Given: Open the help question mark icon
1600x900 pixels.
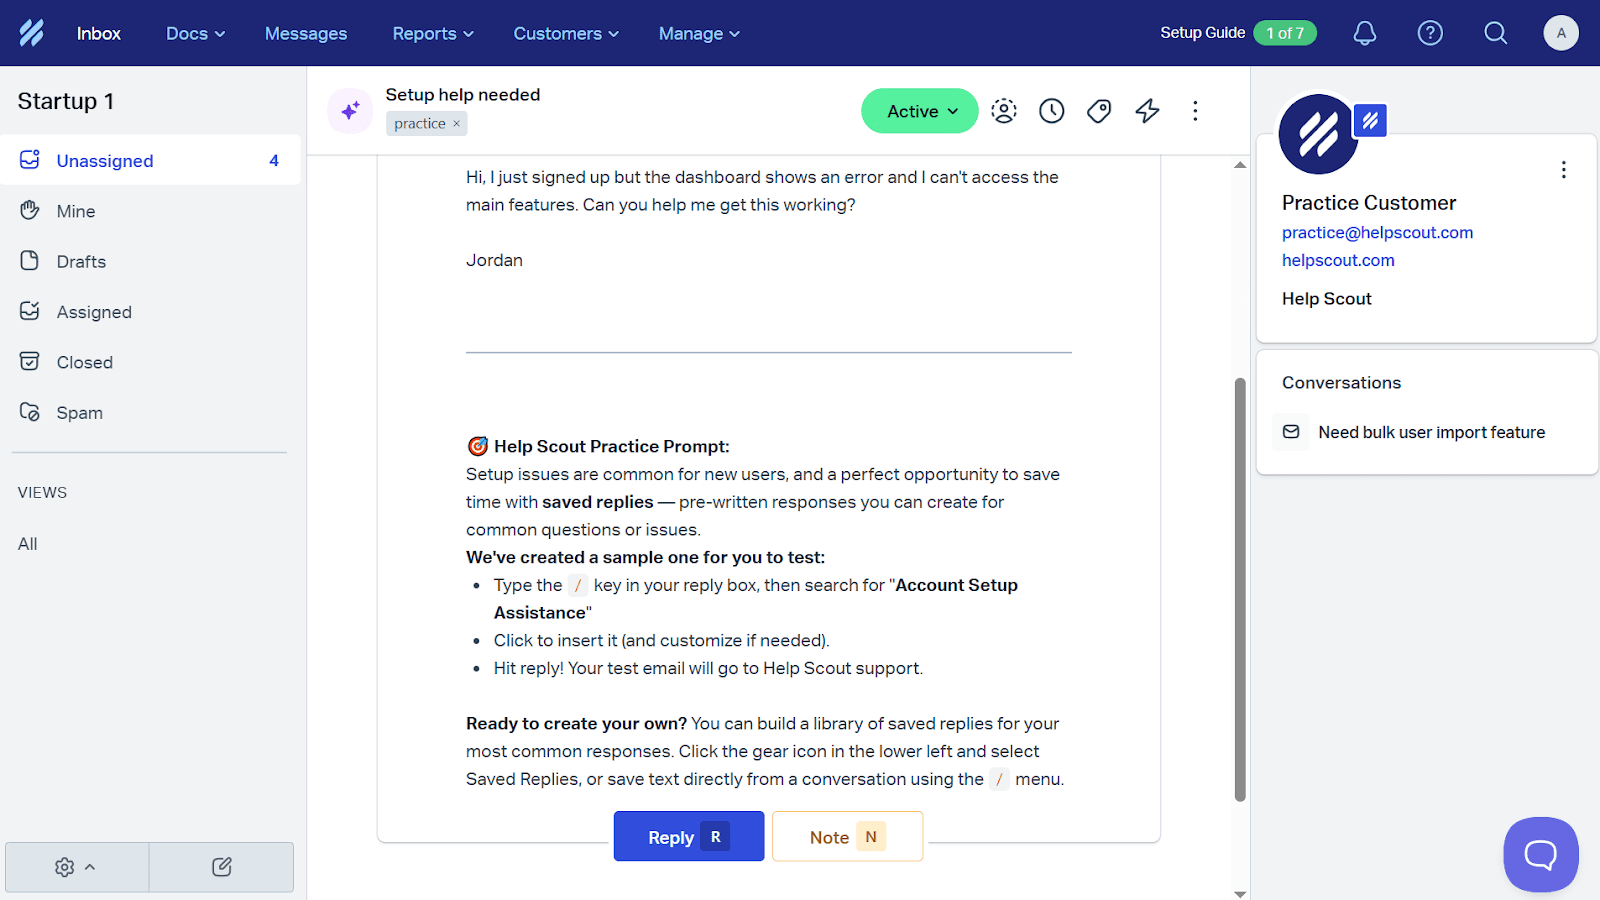Looking at the screenshot, I should tap(1430, 33).
